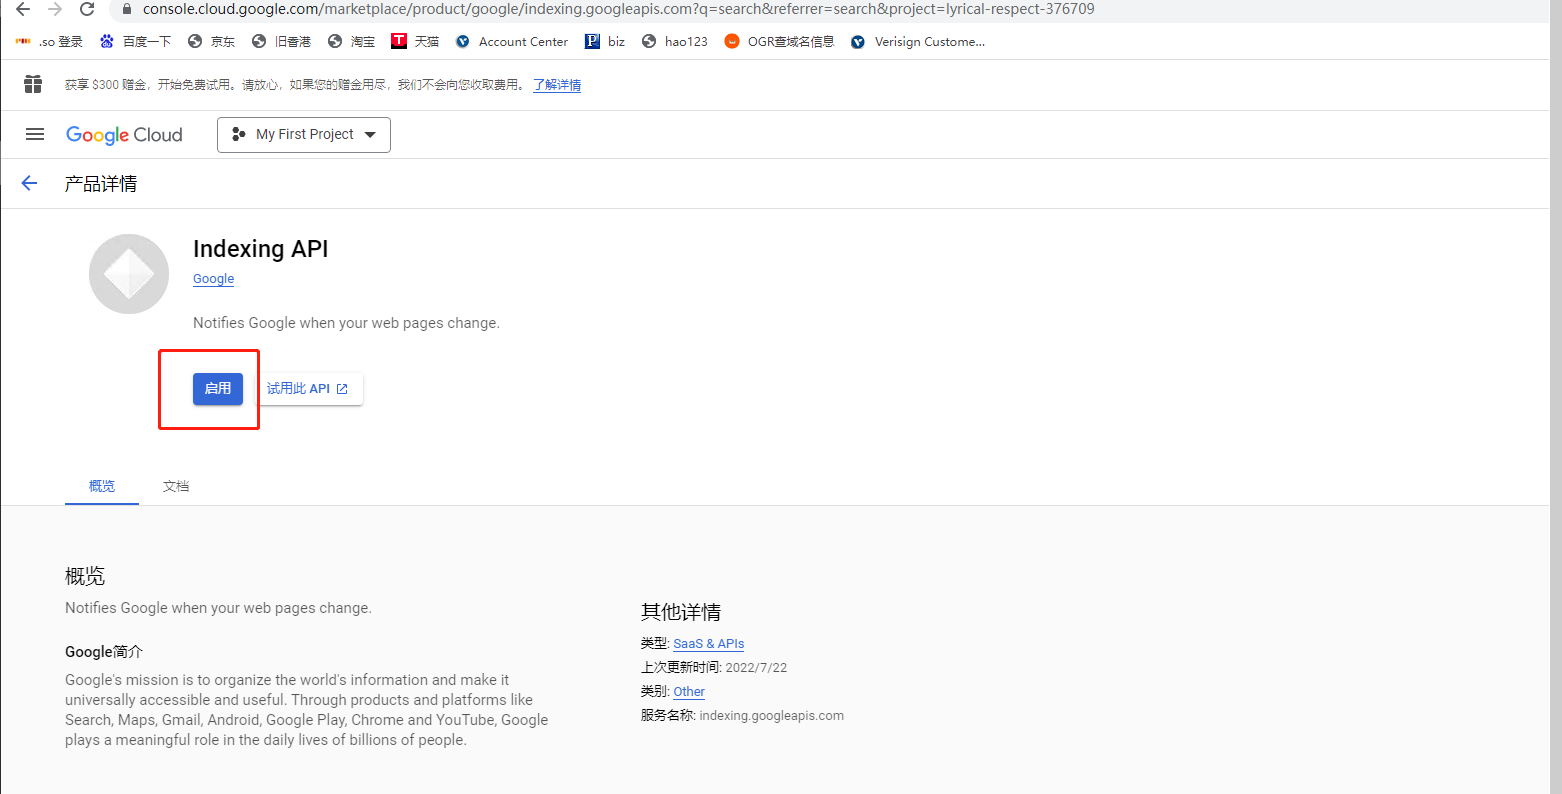Click the browser forward arrow
This screenshot has height=794, width=1562.
pyautogui.click(x=55, y=9)
